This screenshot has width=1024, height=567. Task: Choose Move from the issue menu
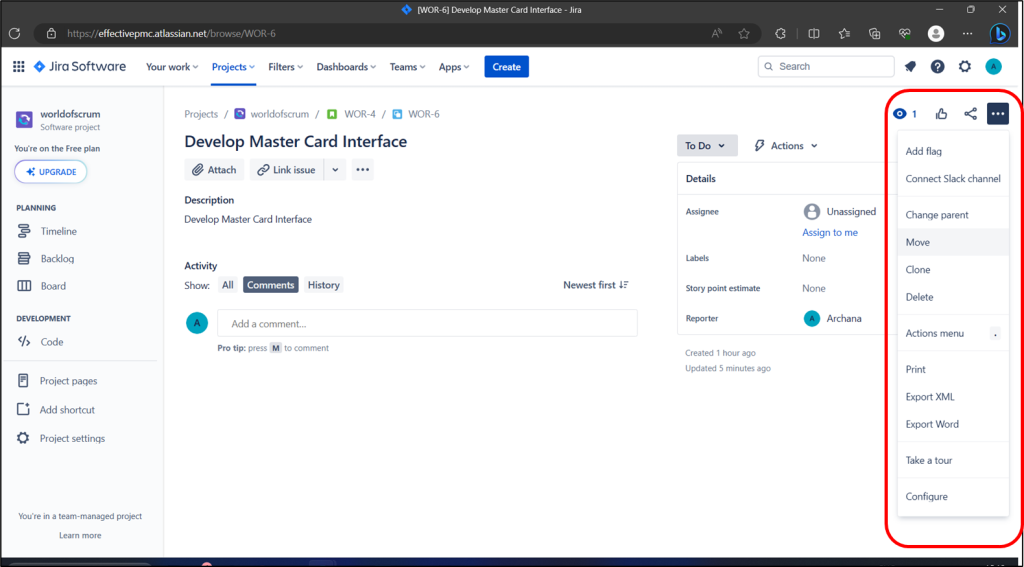pyautogui.click(x=953, y=242)
